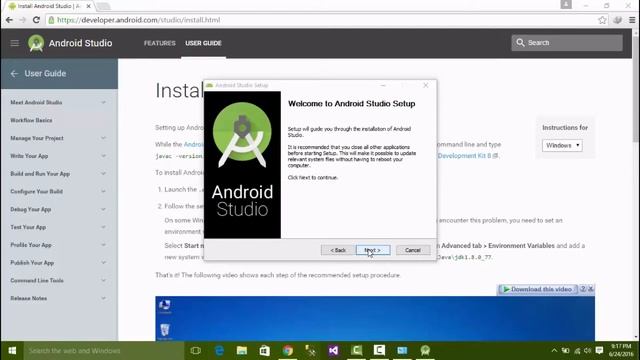Click the browser back arrow
Viewport: 640px width, 360px height.
[9, 20]
